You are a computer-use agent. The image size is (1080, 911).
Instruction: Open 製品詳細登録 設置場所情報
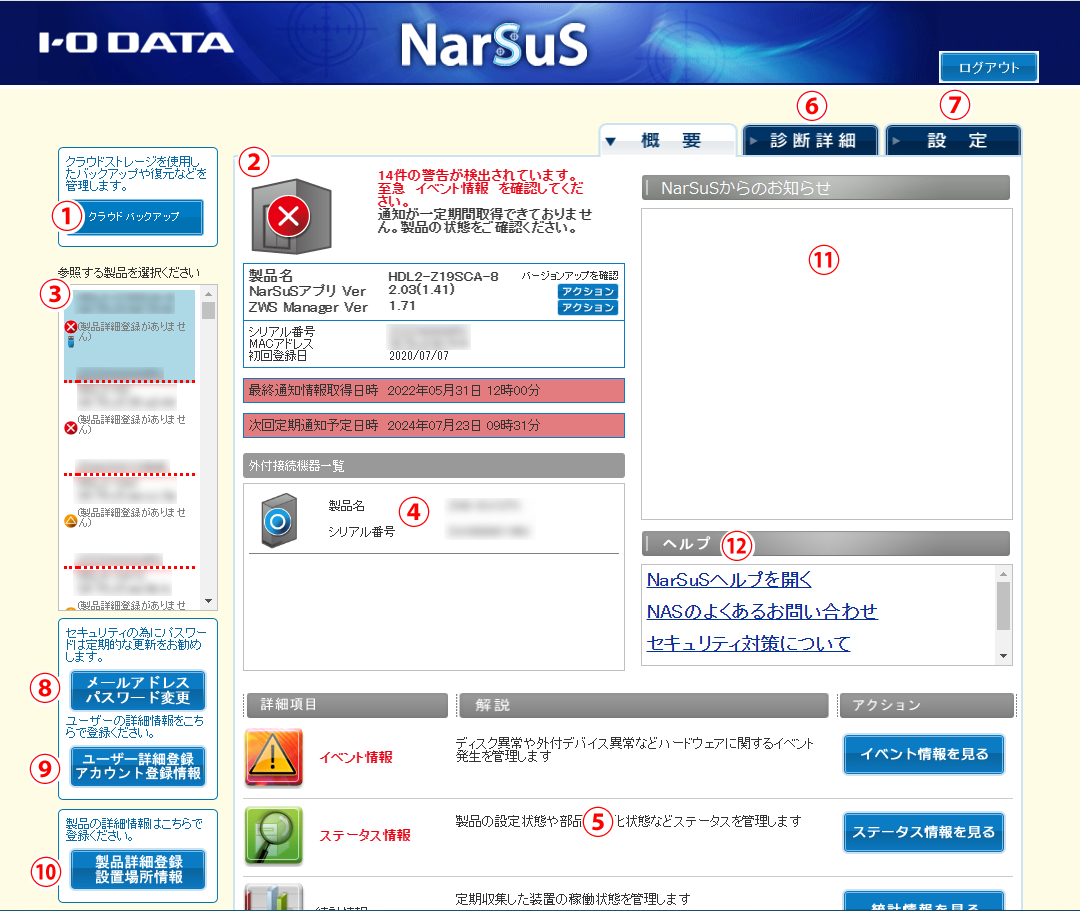(138, 870)
